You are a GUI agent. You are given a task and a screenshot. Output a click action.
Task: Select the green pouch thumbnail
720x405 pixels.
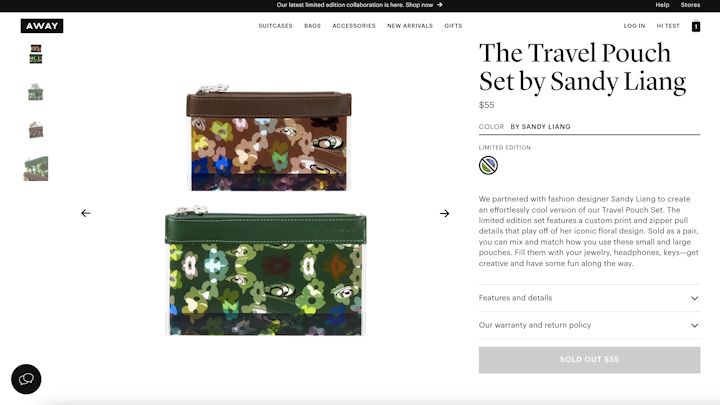coord(35,92)
